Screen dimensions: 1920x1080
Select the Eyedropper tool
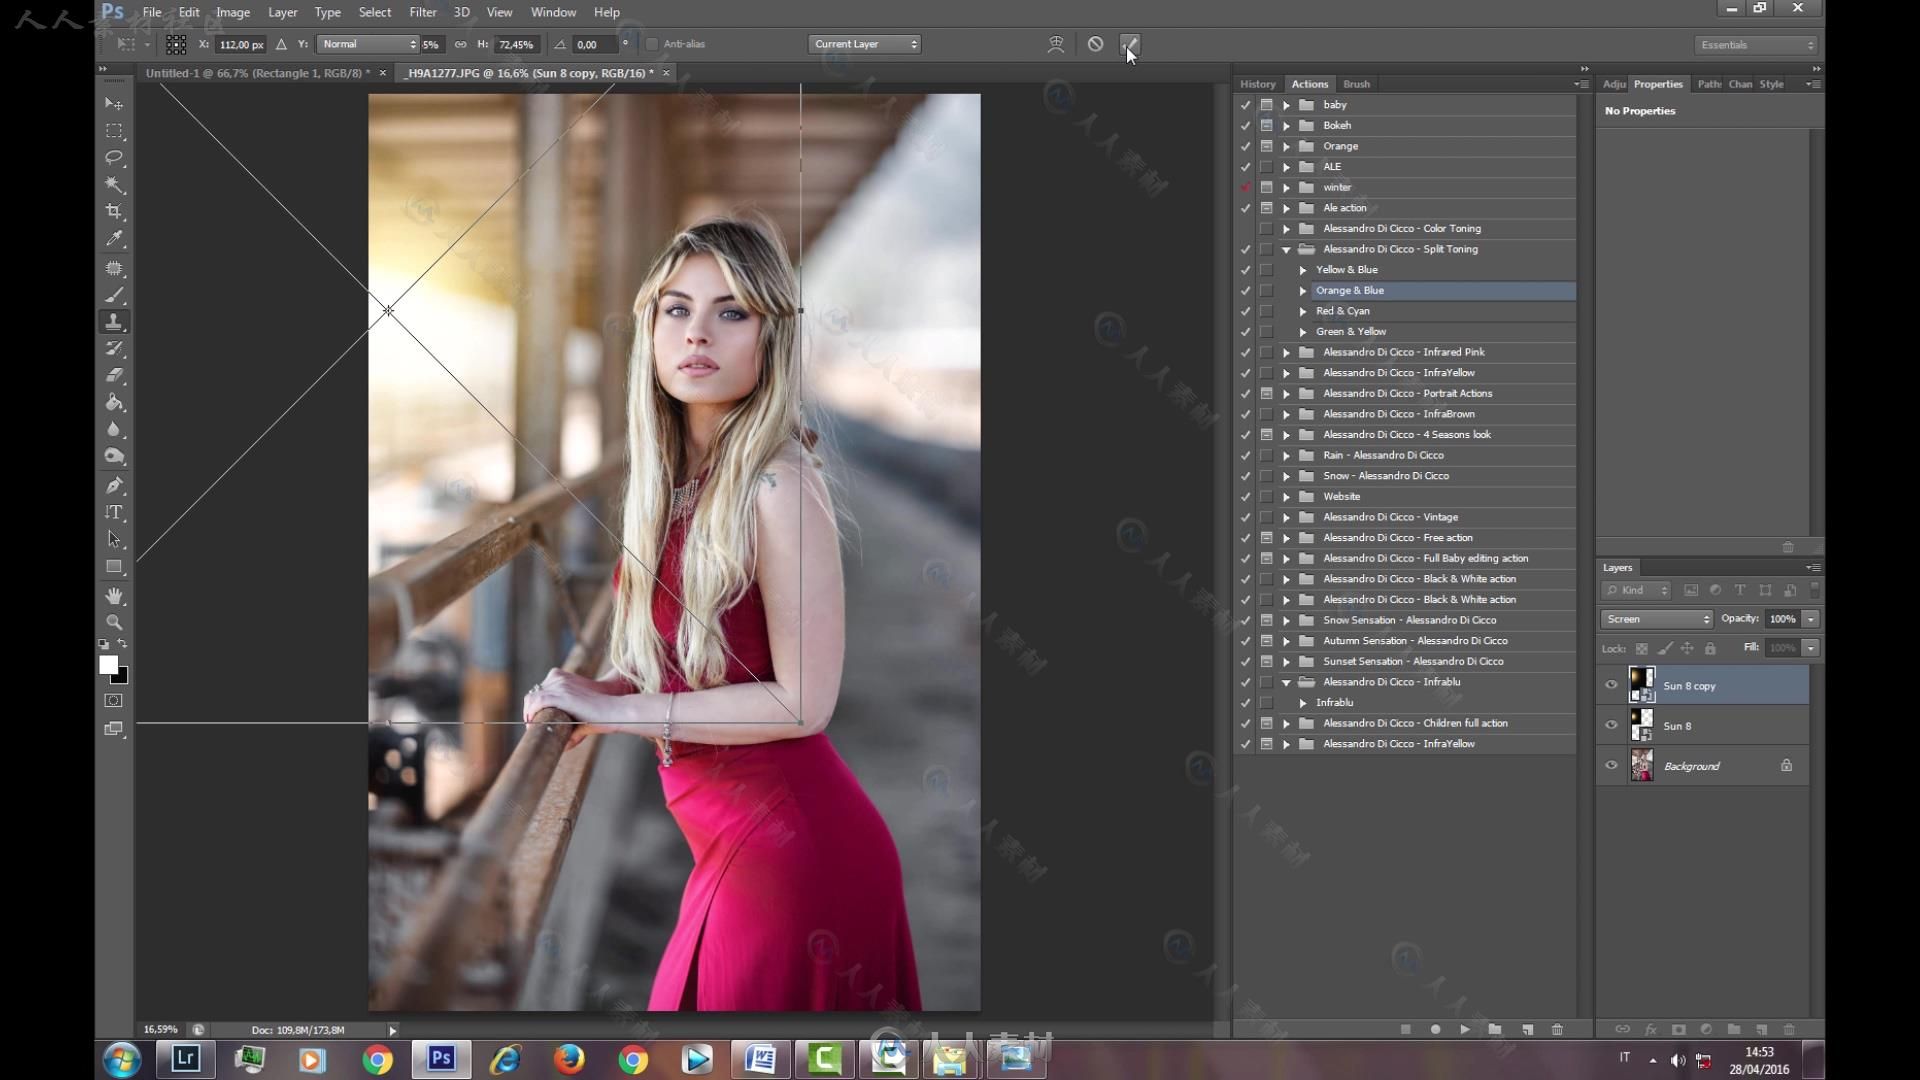point(113,239)
